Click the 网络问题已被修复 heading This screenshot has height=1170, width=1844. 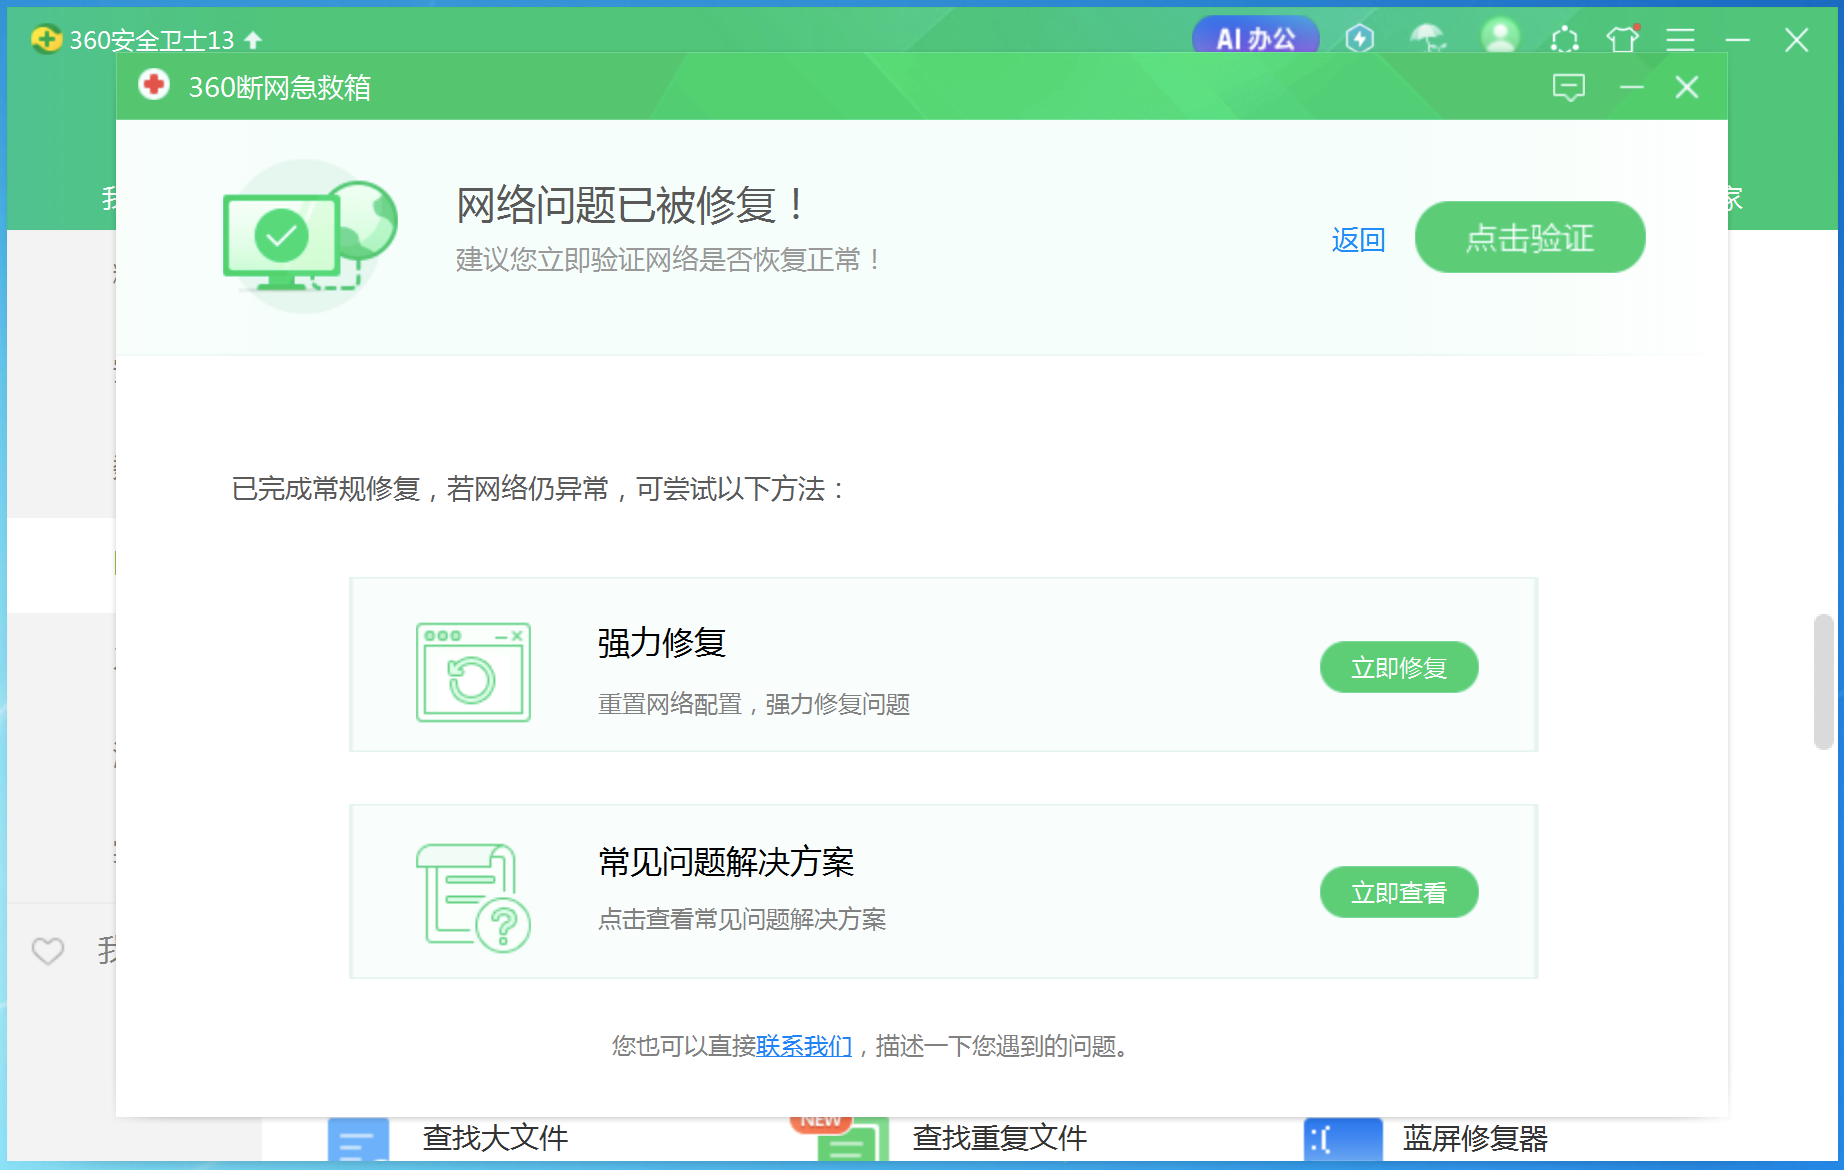pyautogui.click(x=630, y=205)
